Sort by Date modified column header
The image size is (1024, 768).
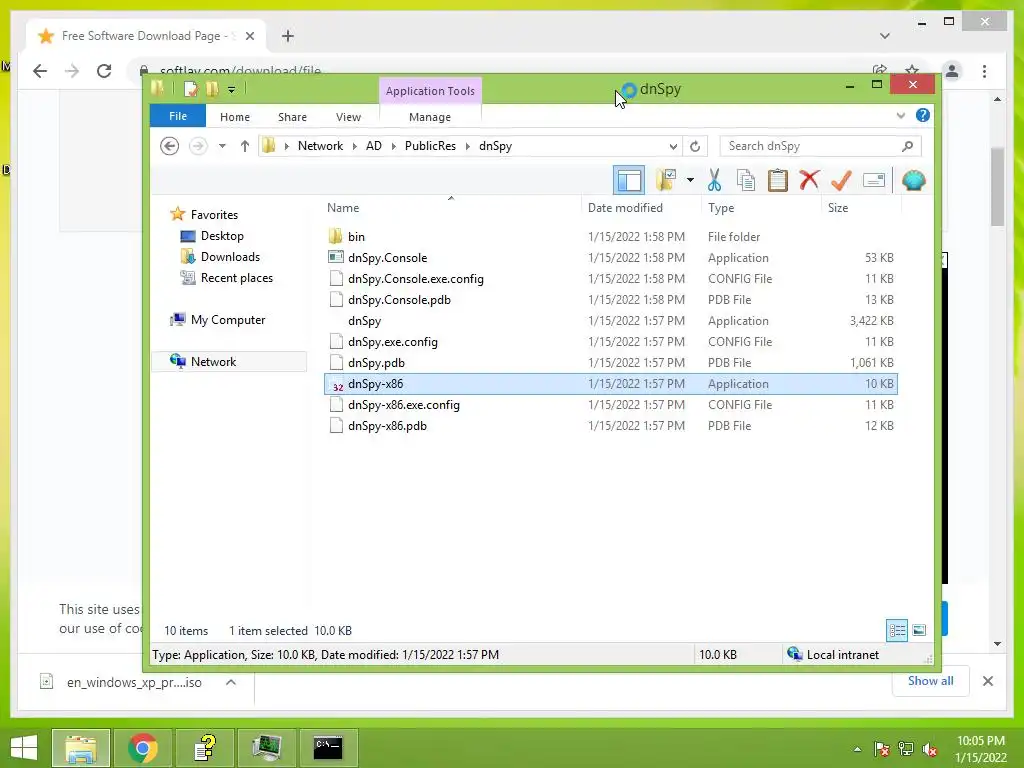(x=641, y=208)
